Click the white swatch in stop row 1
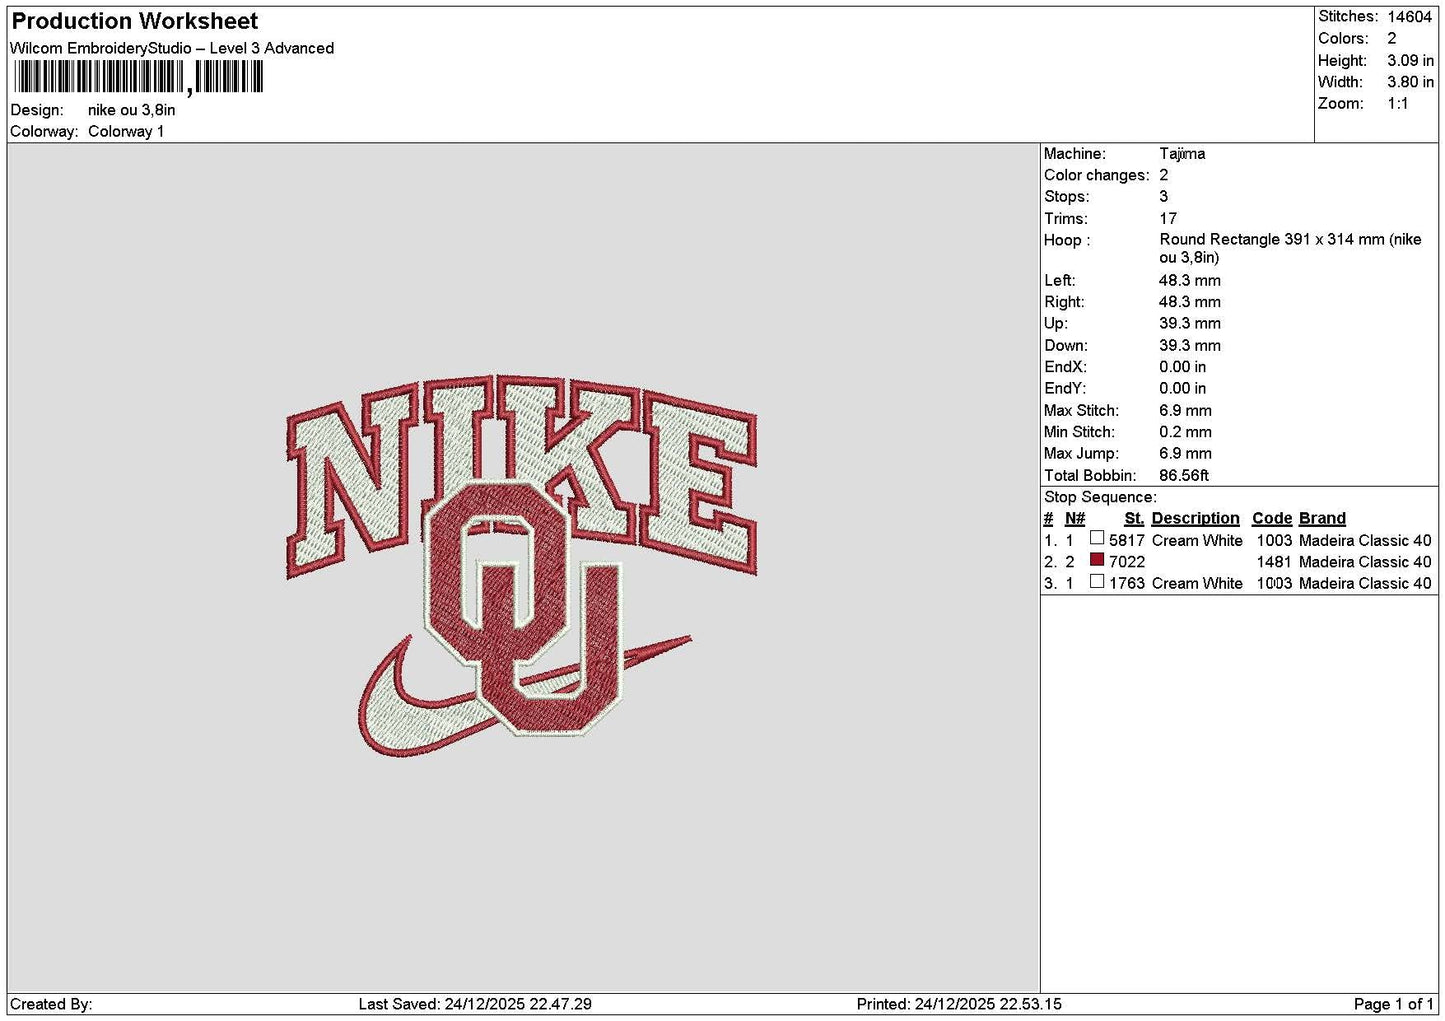Screen dimensions: 1445x1021 pos(1097,538)
